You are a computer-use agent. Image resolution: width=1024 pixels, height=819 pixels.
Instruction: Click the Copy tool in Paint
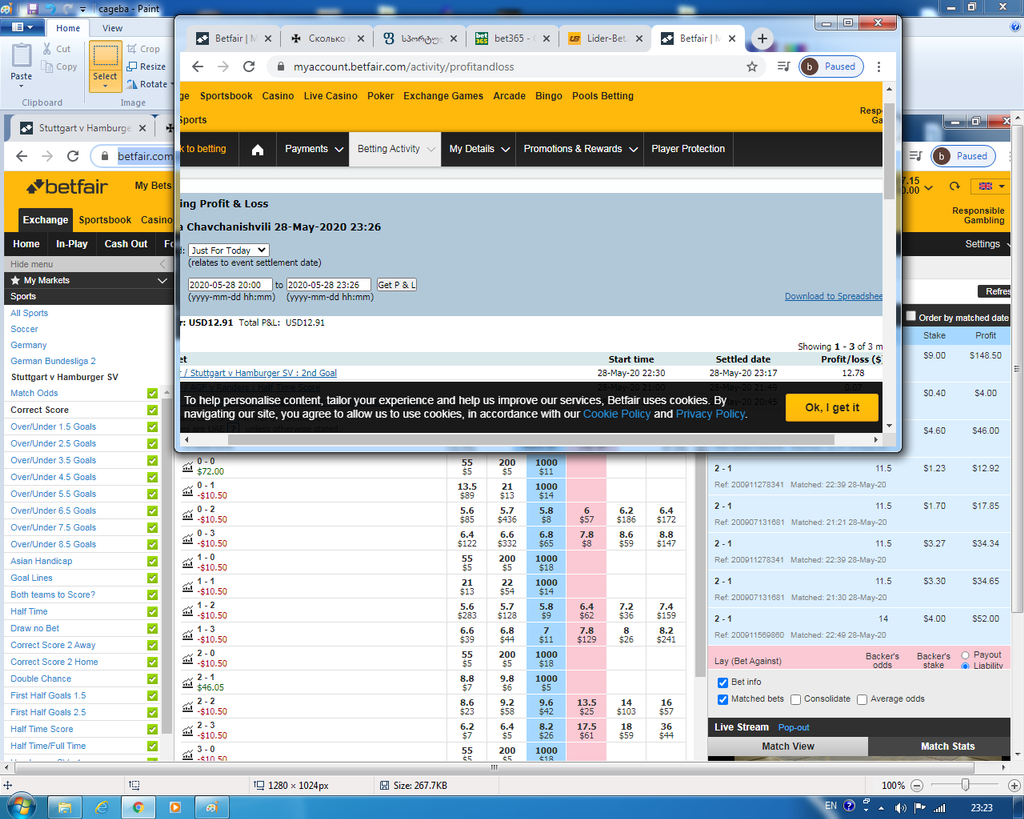click(59, 67)
